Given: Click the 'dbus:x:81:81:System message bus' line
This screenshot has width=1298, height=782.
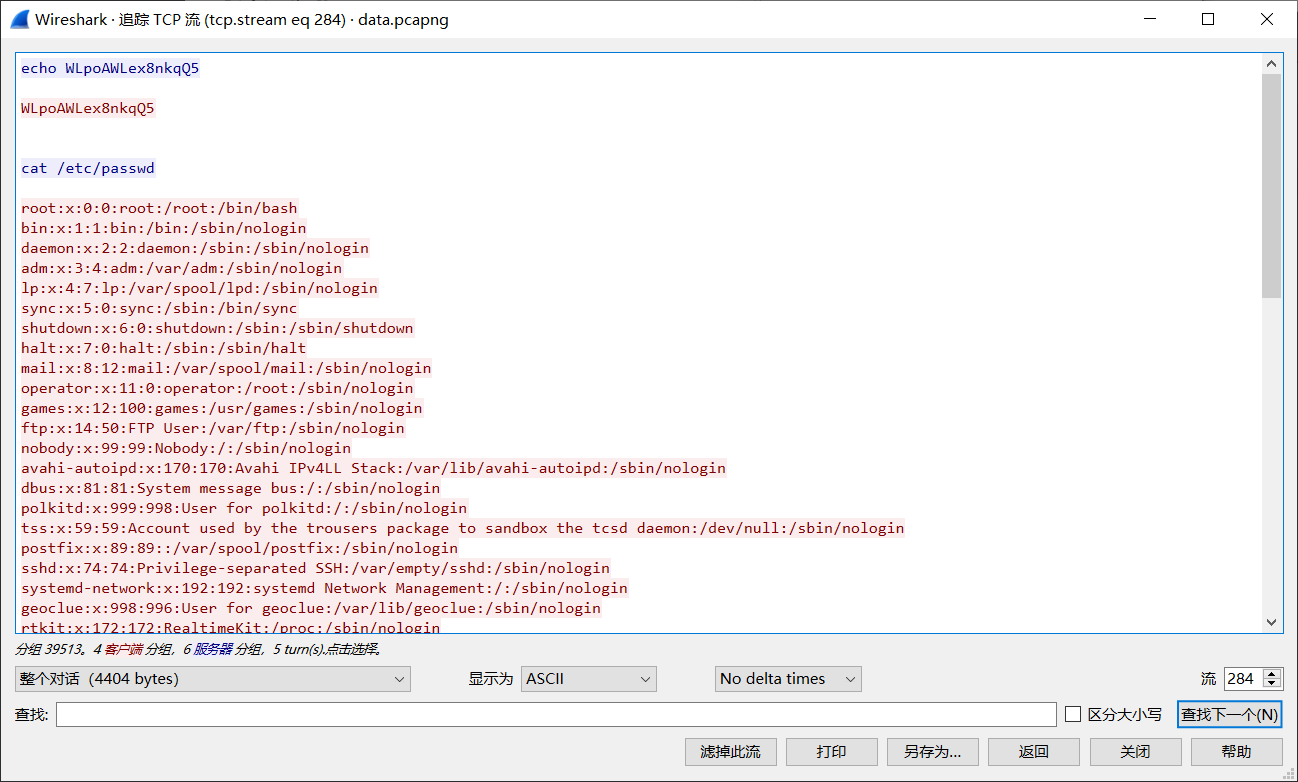Looking at the screenshot, I should click(230, 488).
